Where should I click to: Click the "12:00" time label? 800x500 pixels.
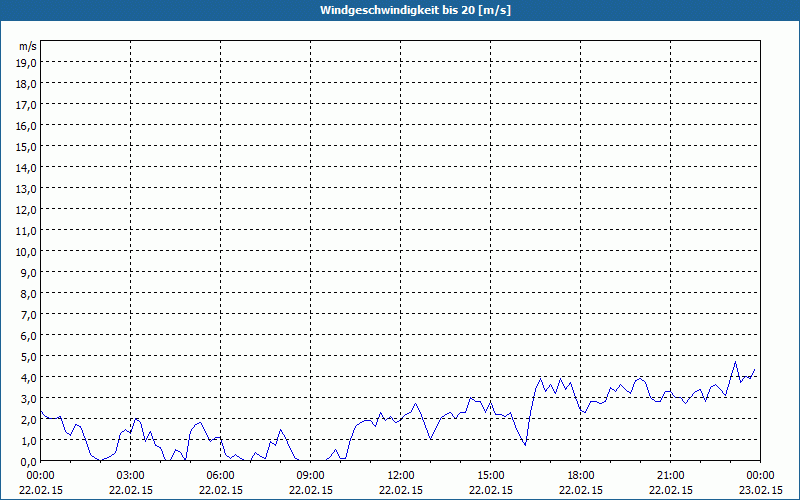[x=401, y=476]
